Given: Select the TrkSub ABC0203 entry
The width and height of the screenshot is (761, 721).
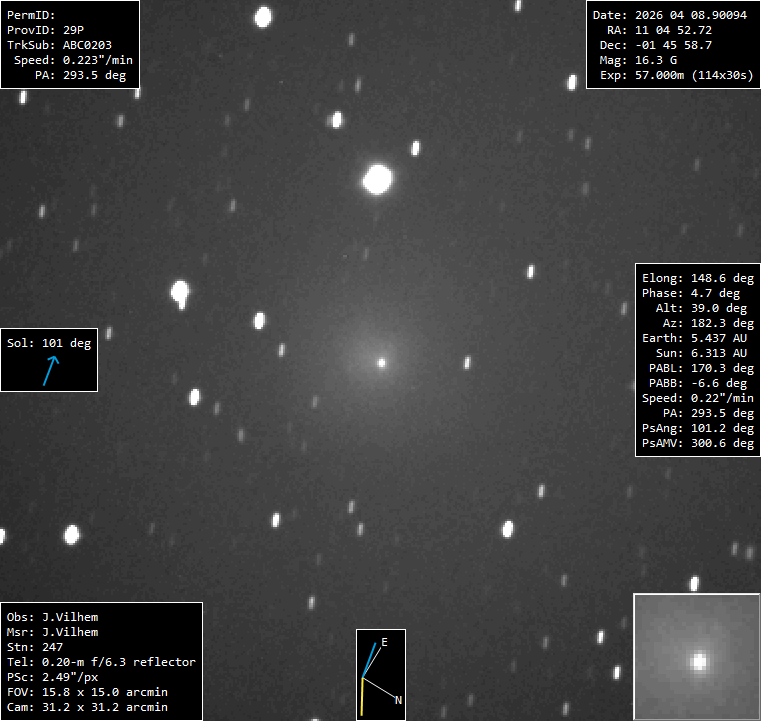Looking at the screenshot, I should 60,45.
